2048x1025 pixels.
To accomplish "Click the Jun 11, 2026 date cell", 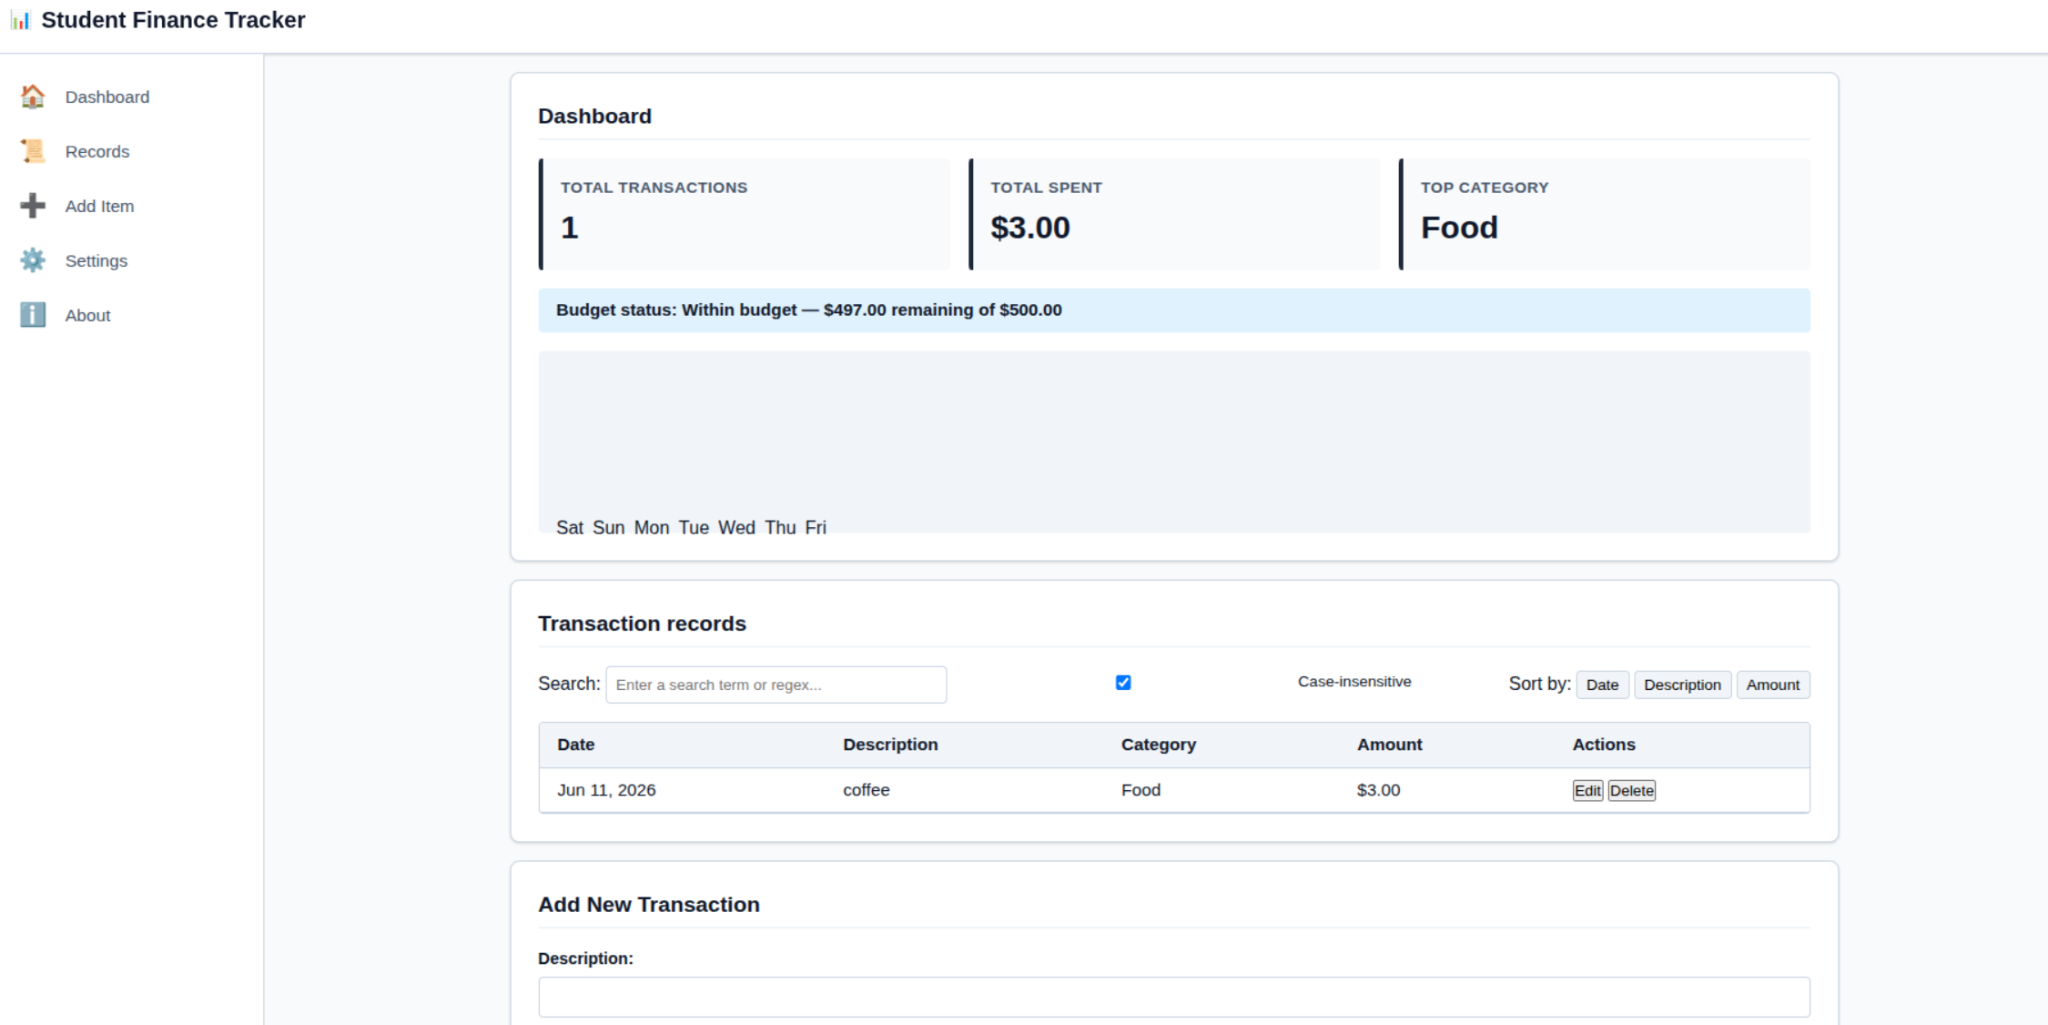I will click(x=606, y=790).
